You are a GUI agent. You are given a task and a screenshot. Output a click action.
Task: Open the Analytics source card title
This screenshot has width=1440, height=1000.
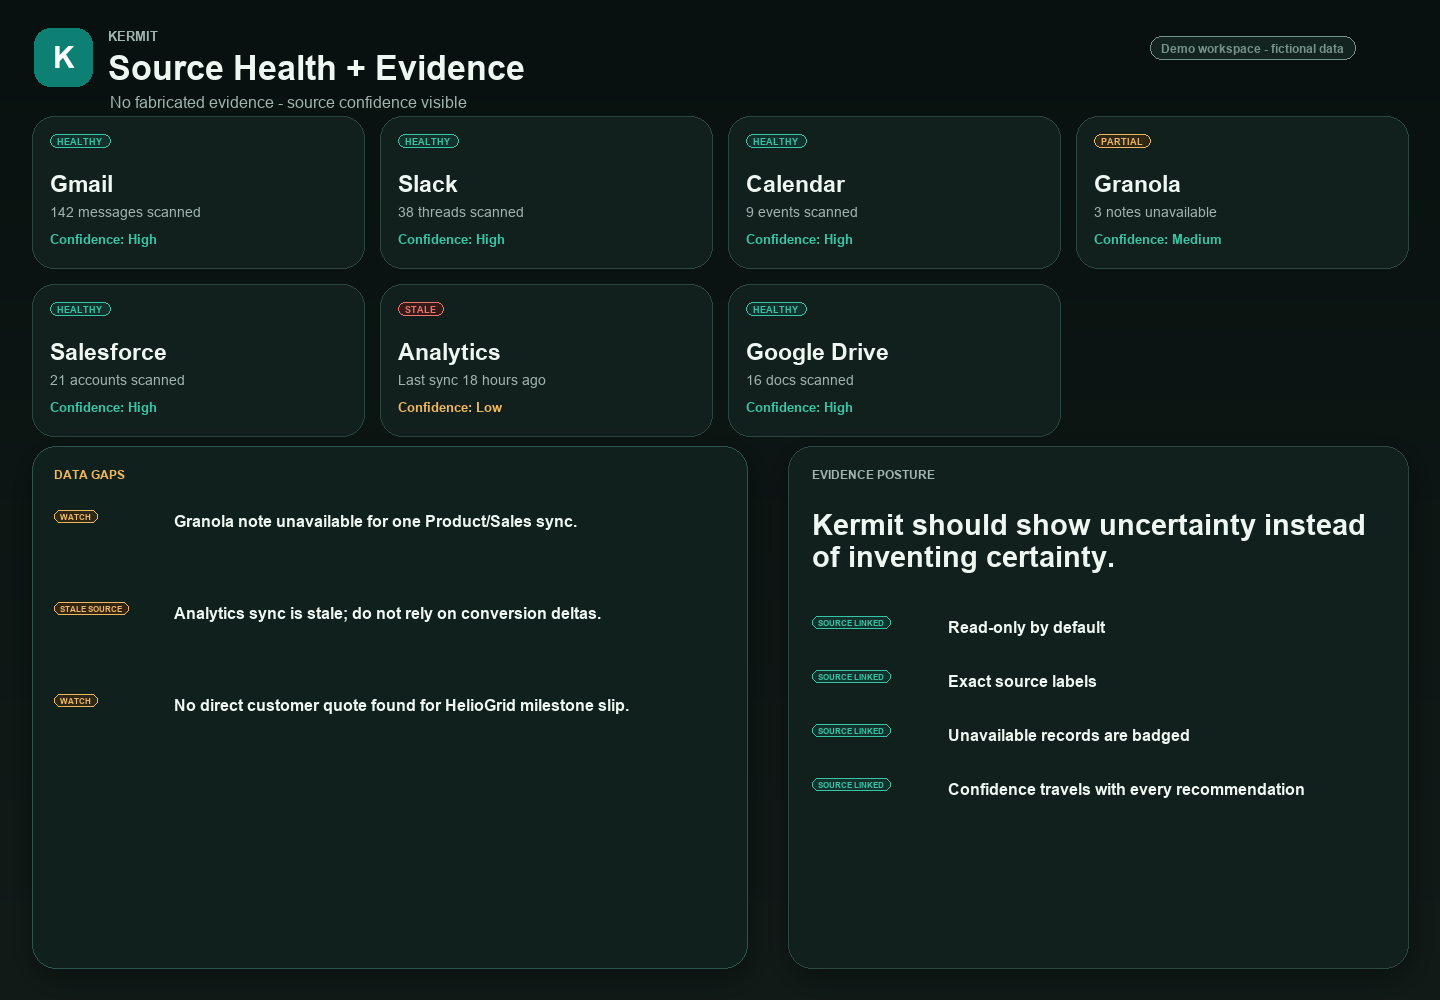pos(449,352)
